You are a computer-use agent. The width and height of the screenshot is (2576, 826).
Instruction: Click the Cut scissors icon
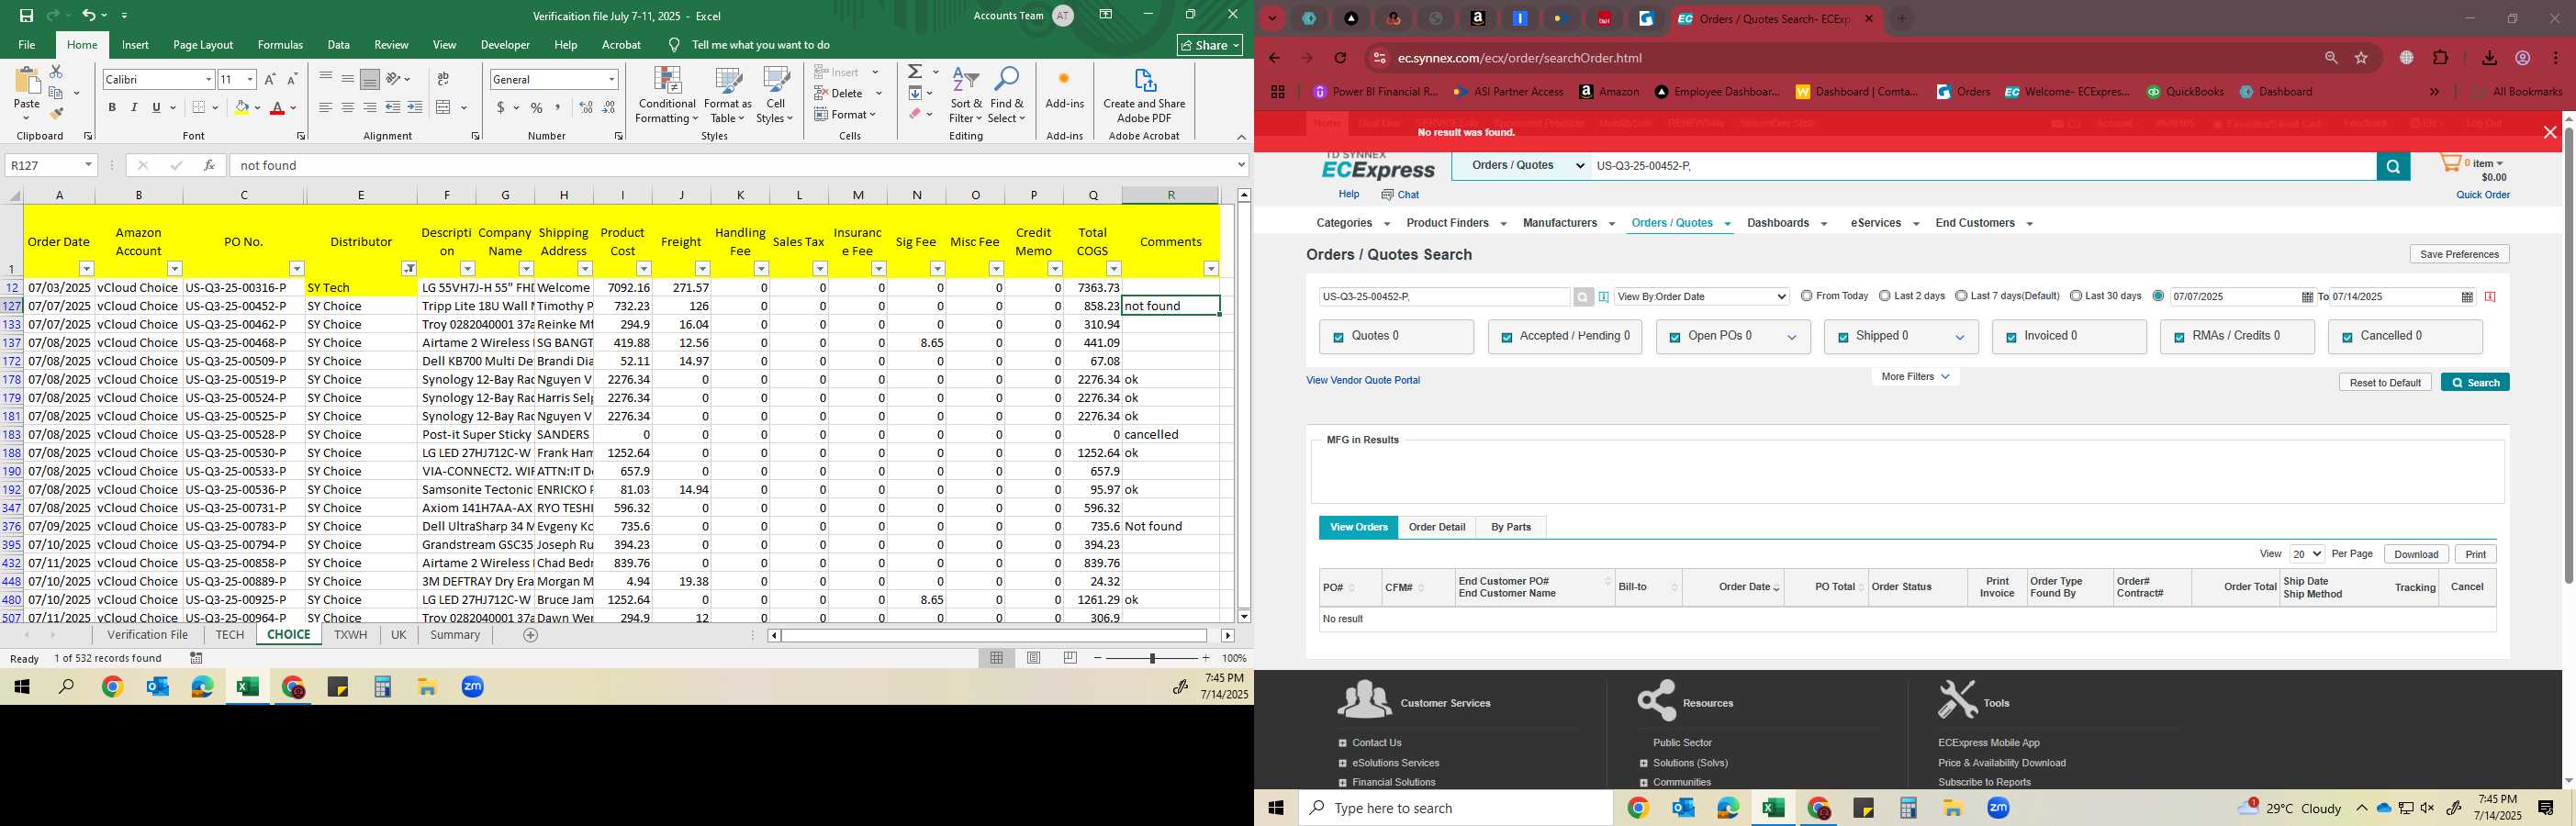coord(56,72)
